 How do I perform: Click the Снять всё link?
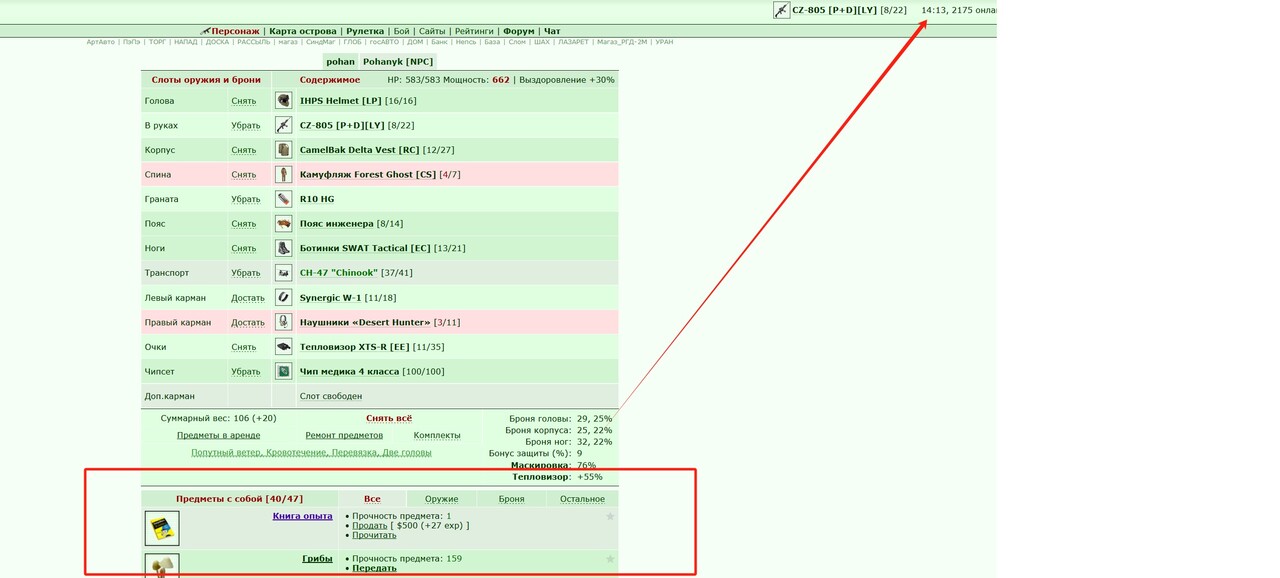coord(389,418)
